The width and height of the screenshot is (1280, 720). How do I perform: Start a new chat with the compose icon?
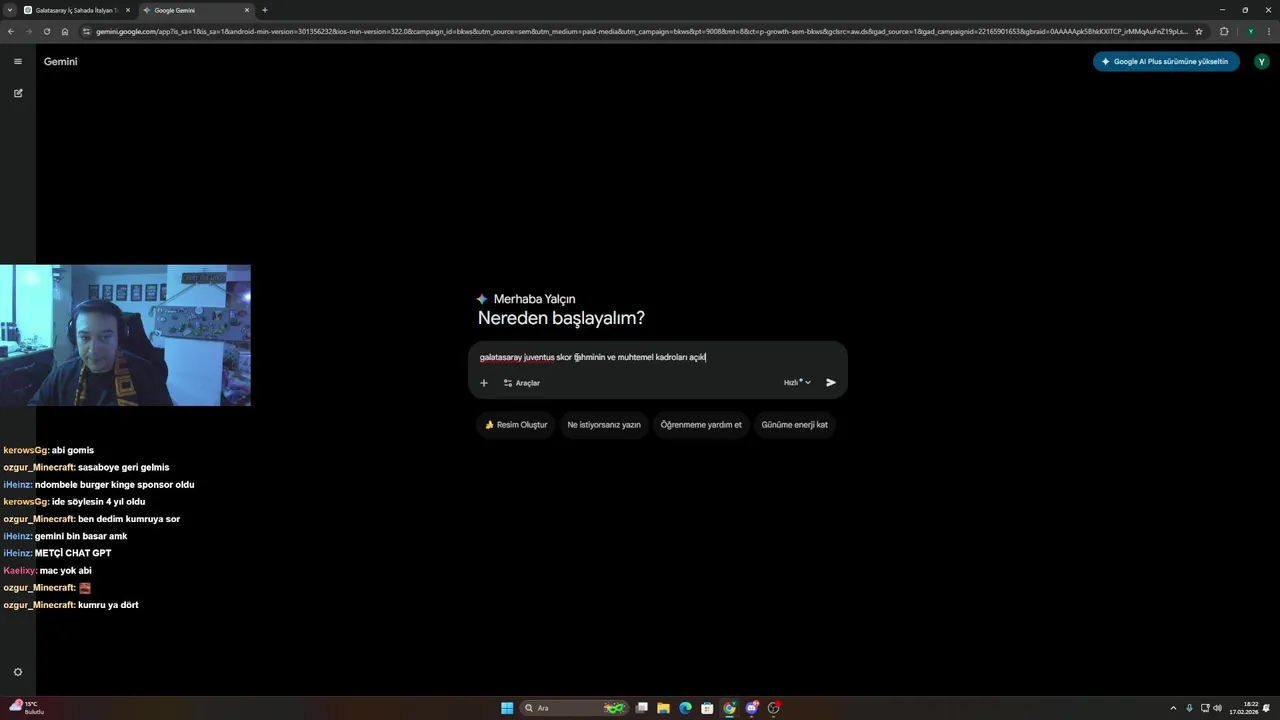[x=17, y=93]
